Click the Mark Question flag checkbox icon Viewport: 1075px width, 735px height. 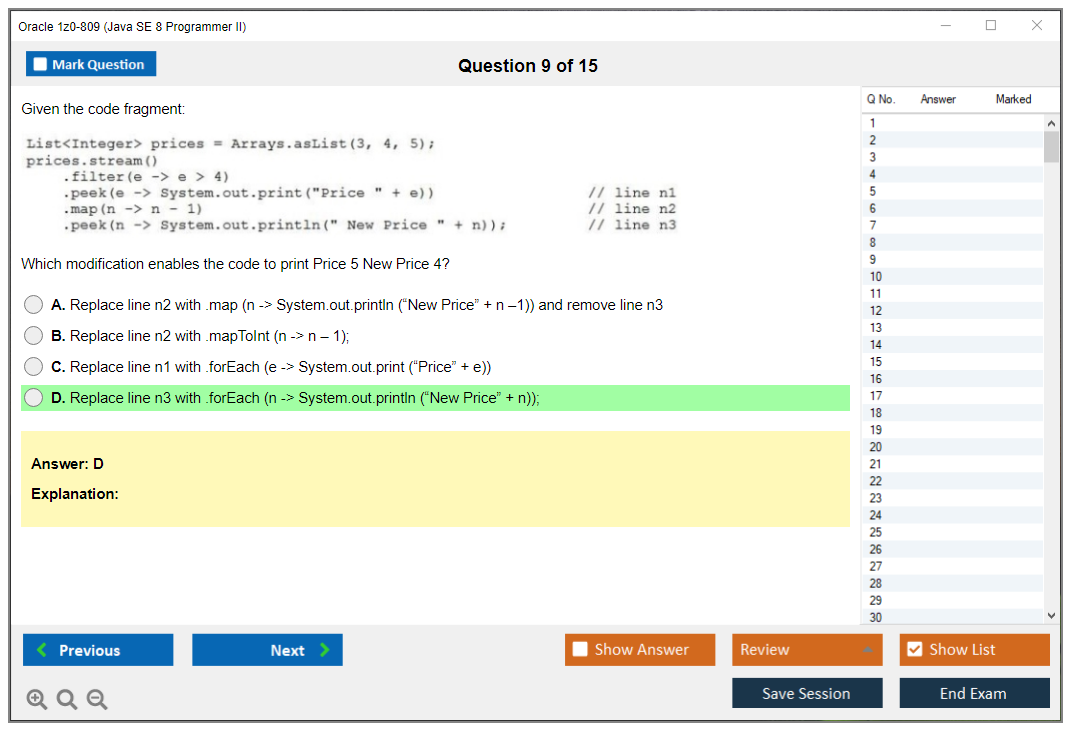click(39, 63)
